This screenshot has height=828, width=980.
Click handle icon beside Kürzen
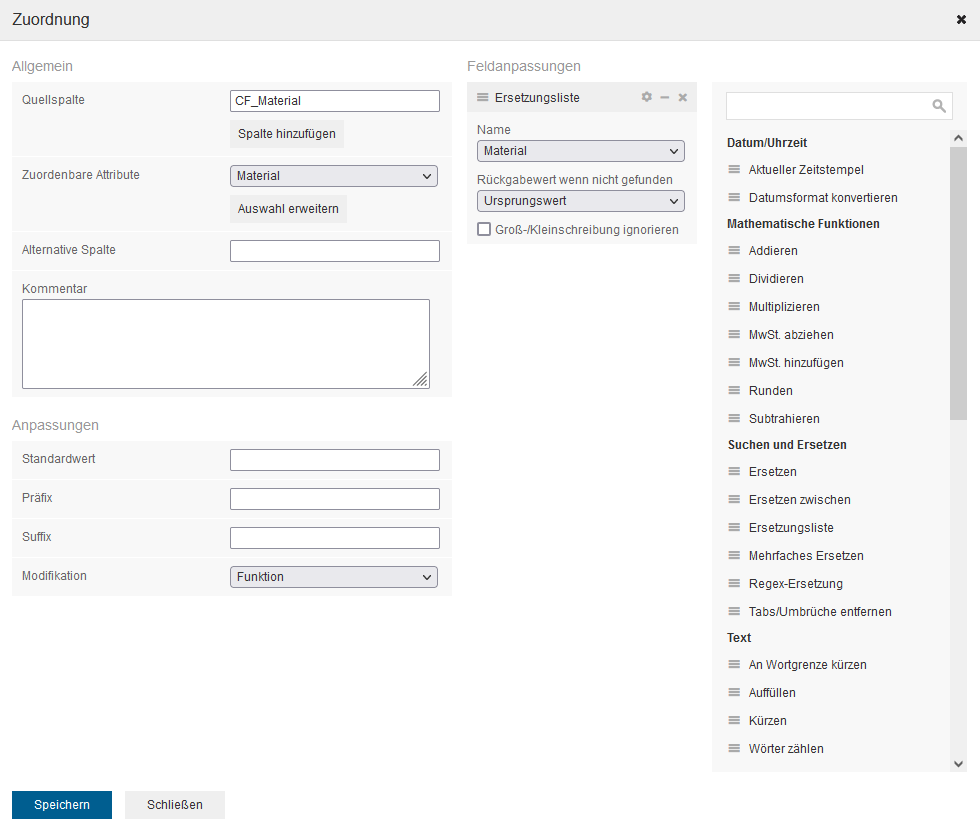coord(734,721)
